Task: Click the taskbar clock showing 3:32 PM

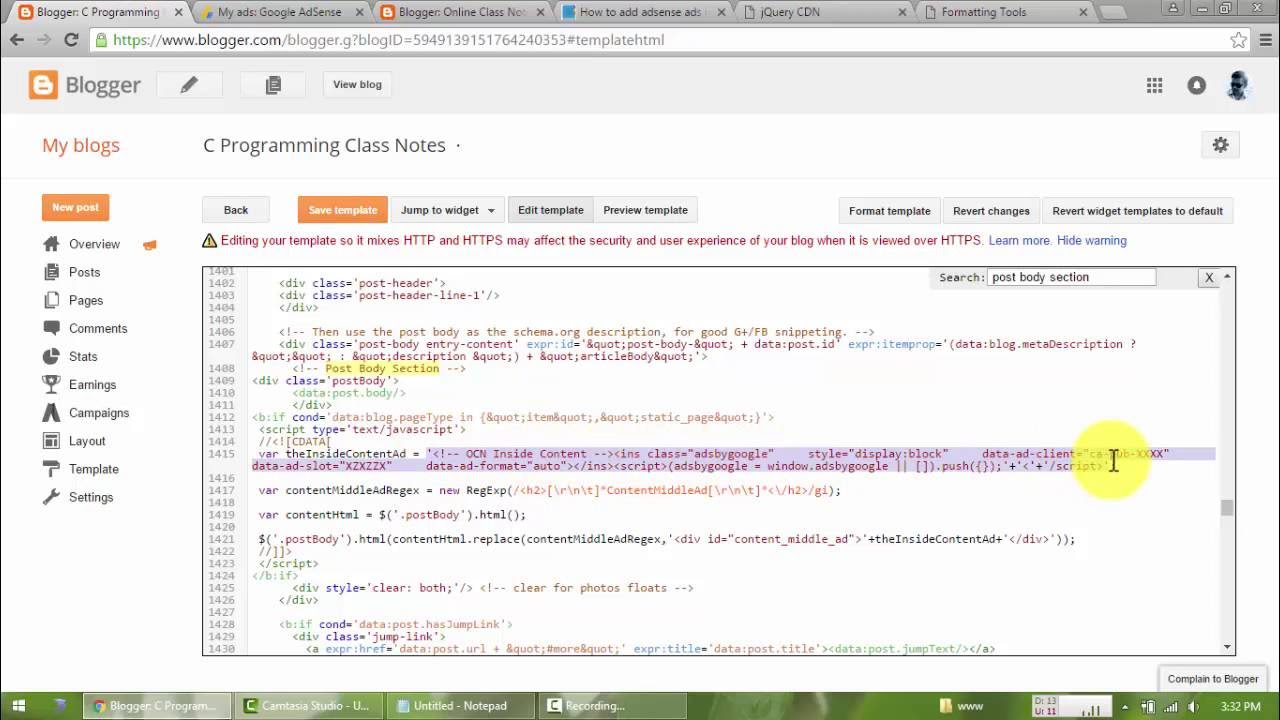Action: [1240, 706]
